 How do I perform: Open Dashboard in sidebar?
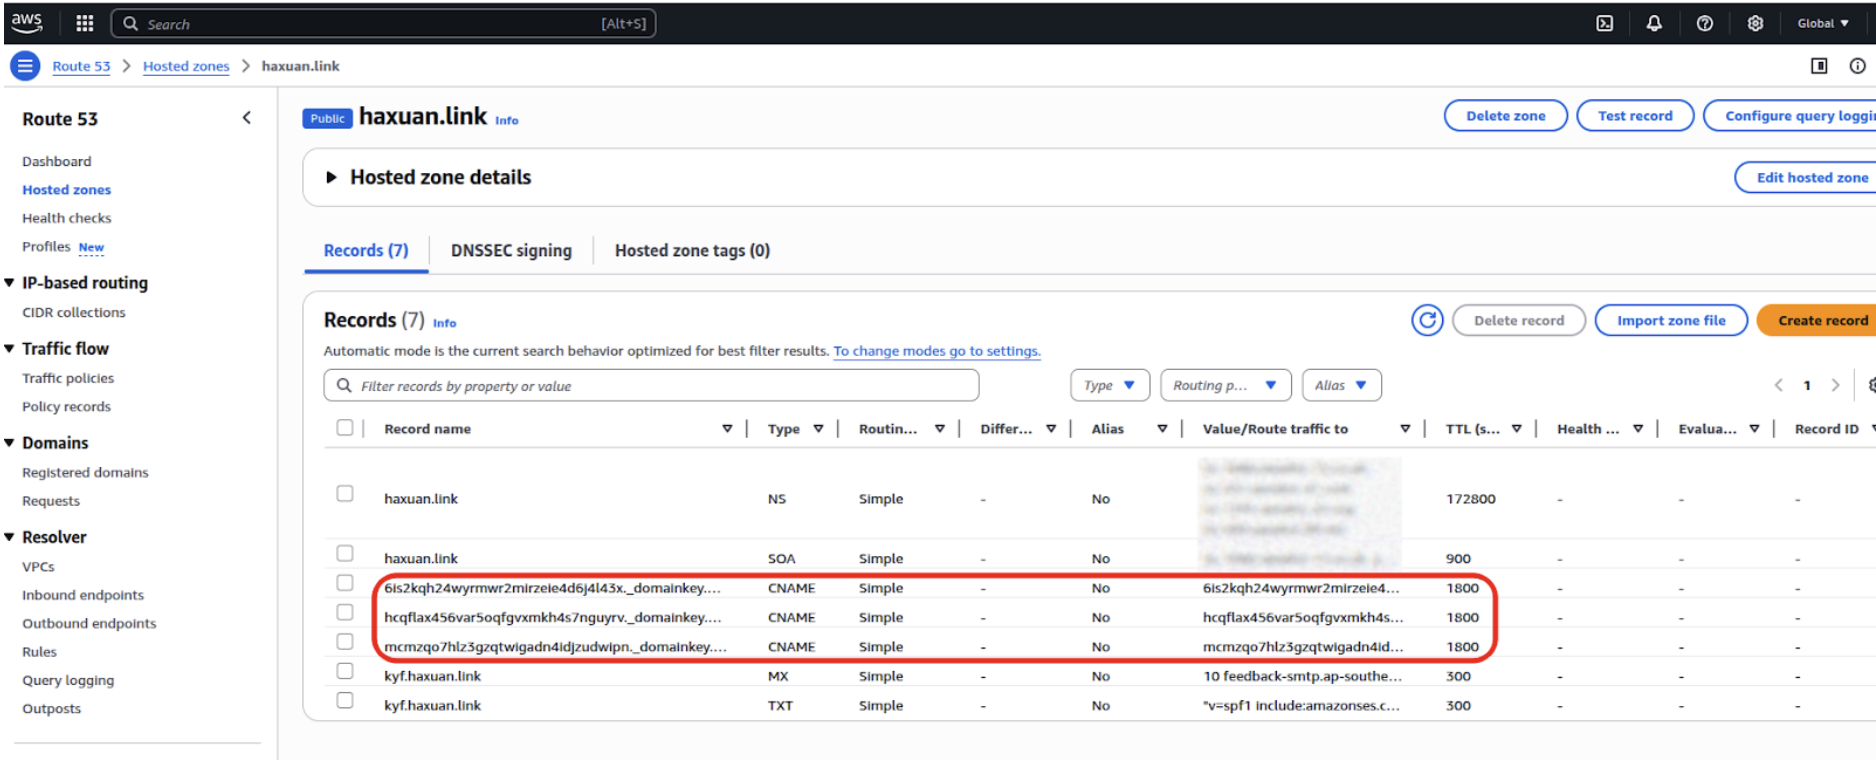click(x=57, y=161)
